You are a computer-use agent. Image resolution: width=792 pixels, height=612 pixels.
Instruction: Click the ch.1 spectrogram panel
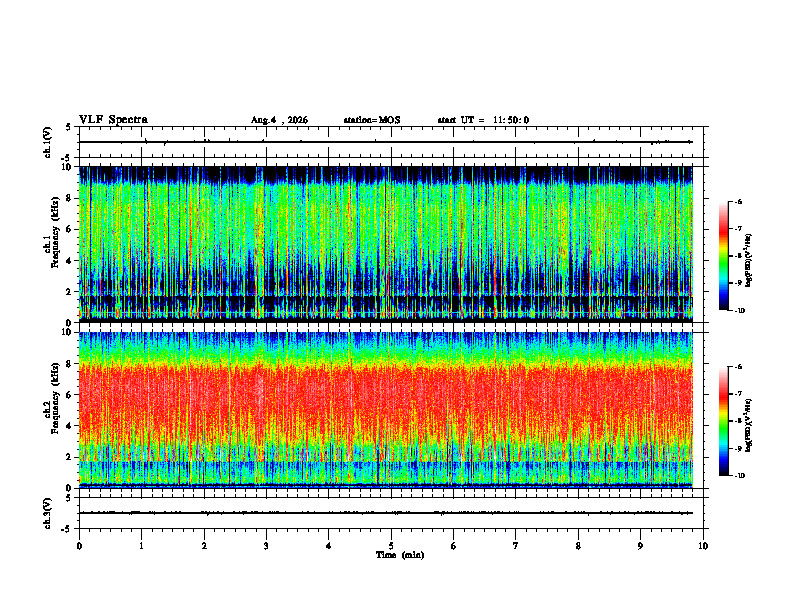pos(386,244)
